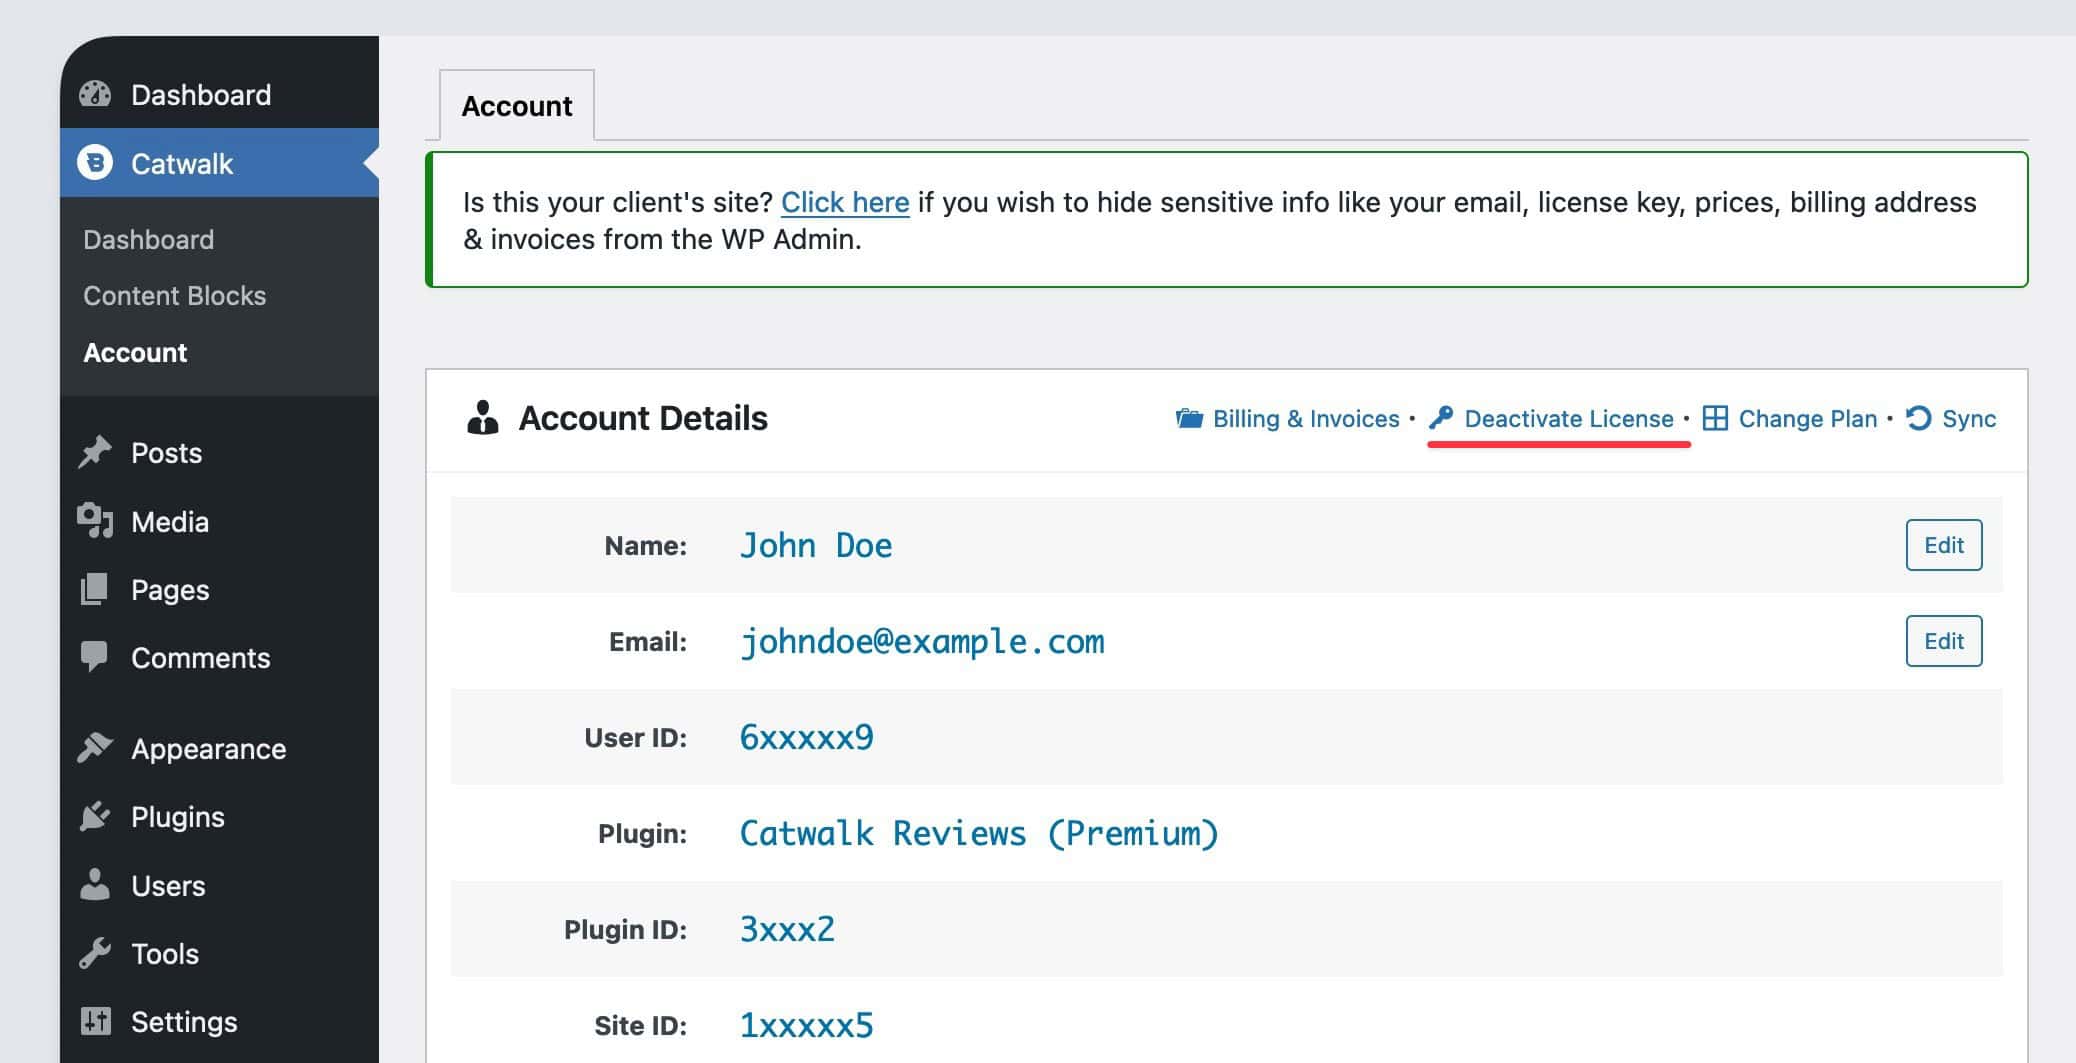2076x1063 pixels.
Task: Click the Users person icon
Action: (x=95, y=885)
